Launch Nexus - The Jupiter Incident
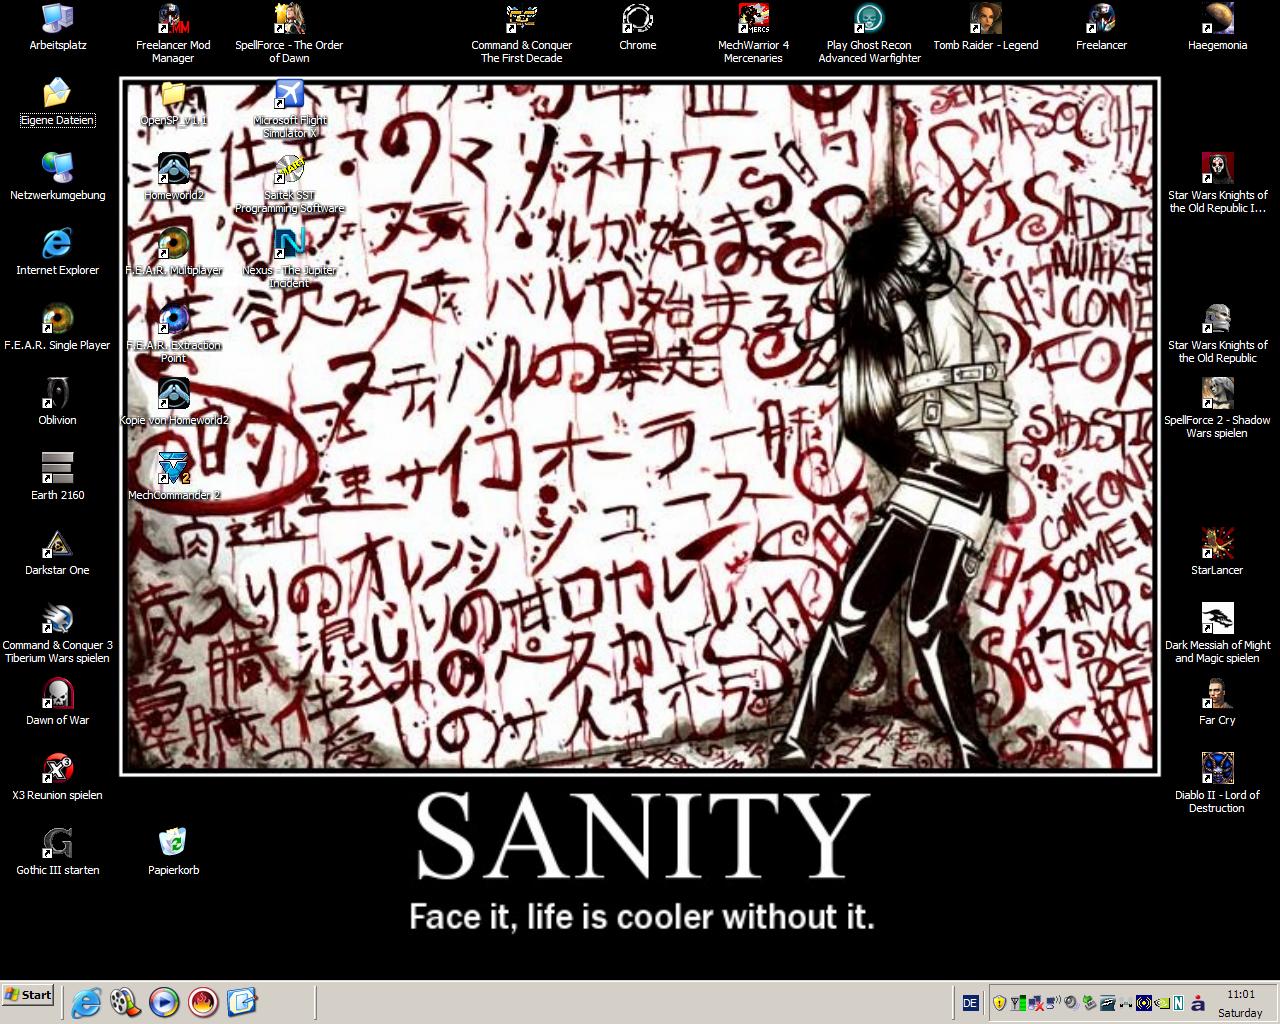Viewport: 1280px width, 1024px height. (289, 244)
